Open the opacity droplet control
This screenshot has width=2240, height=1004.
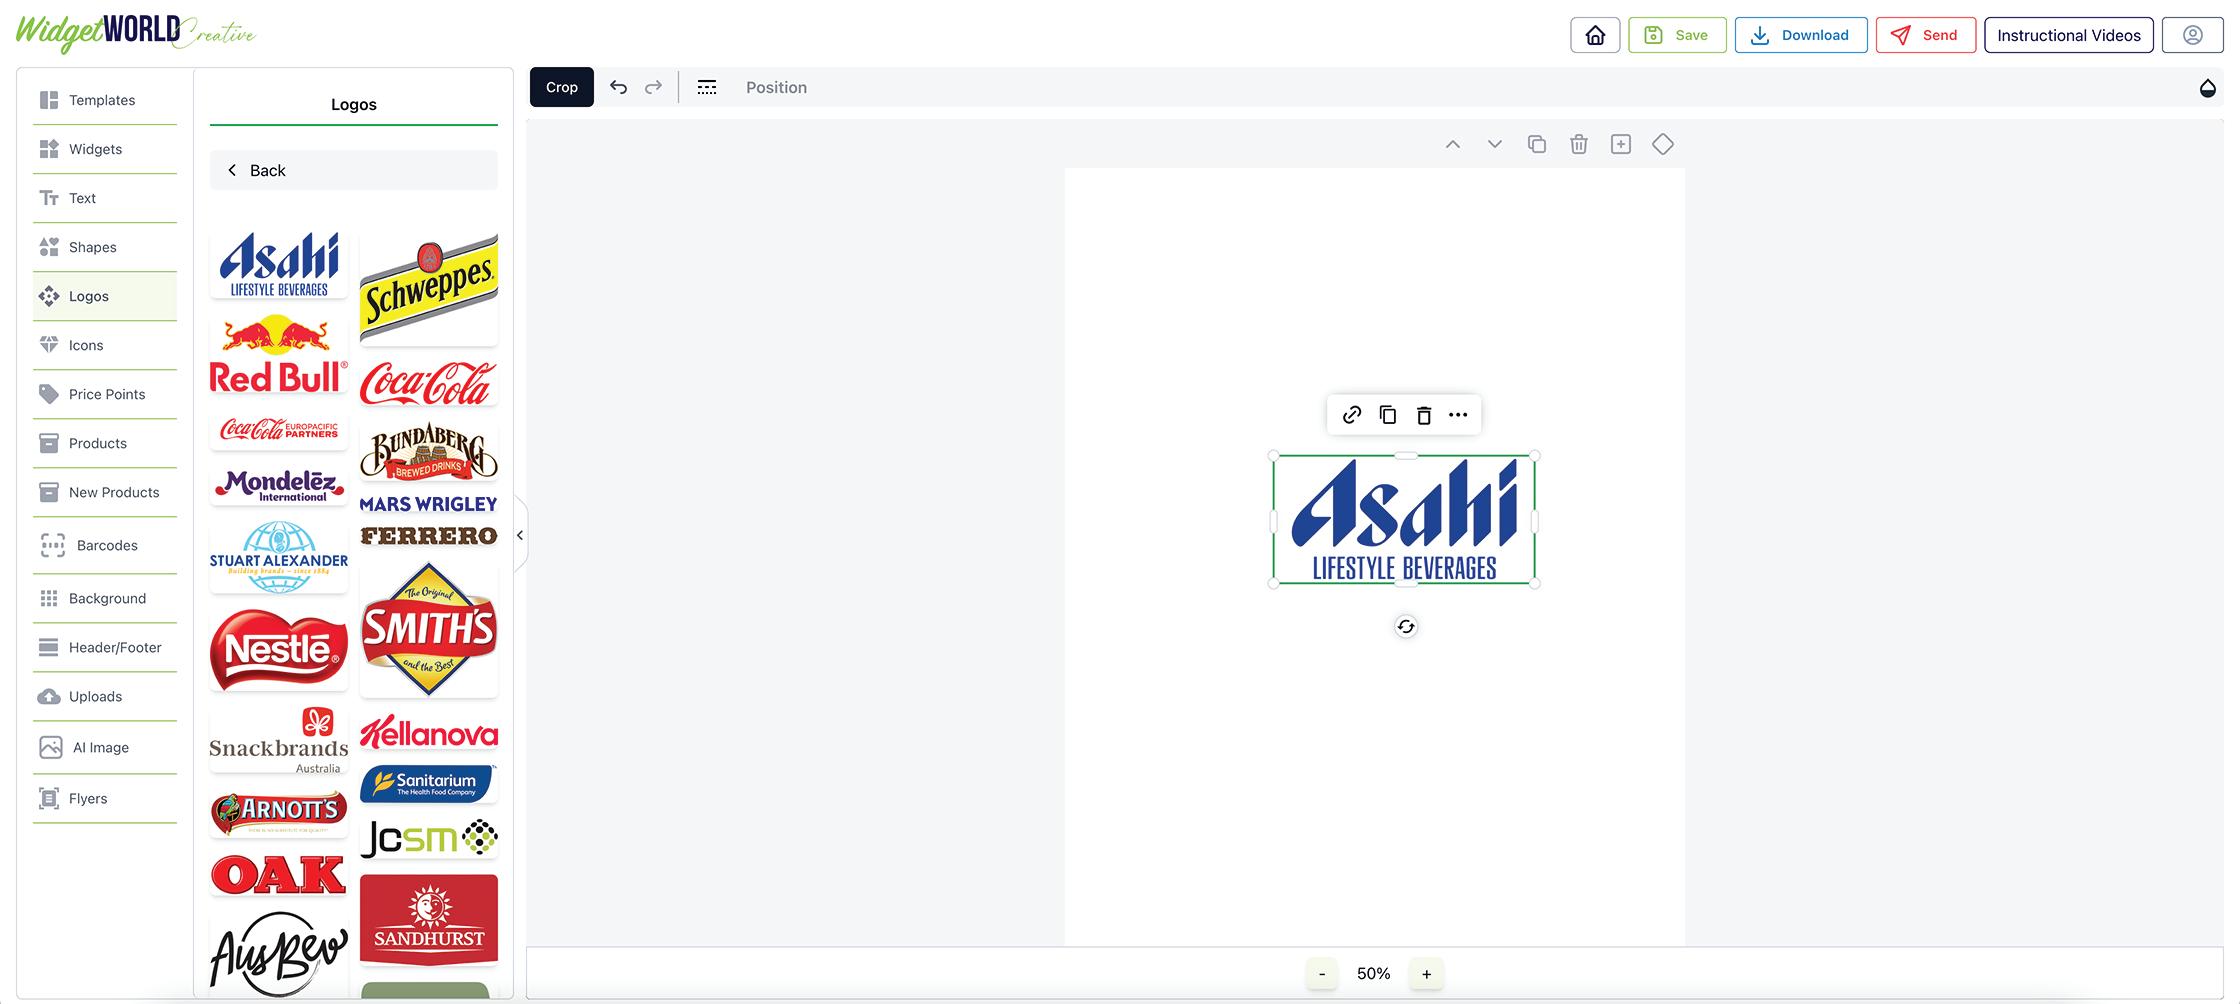tap(2208, 88)
